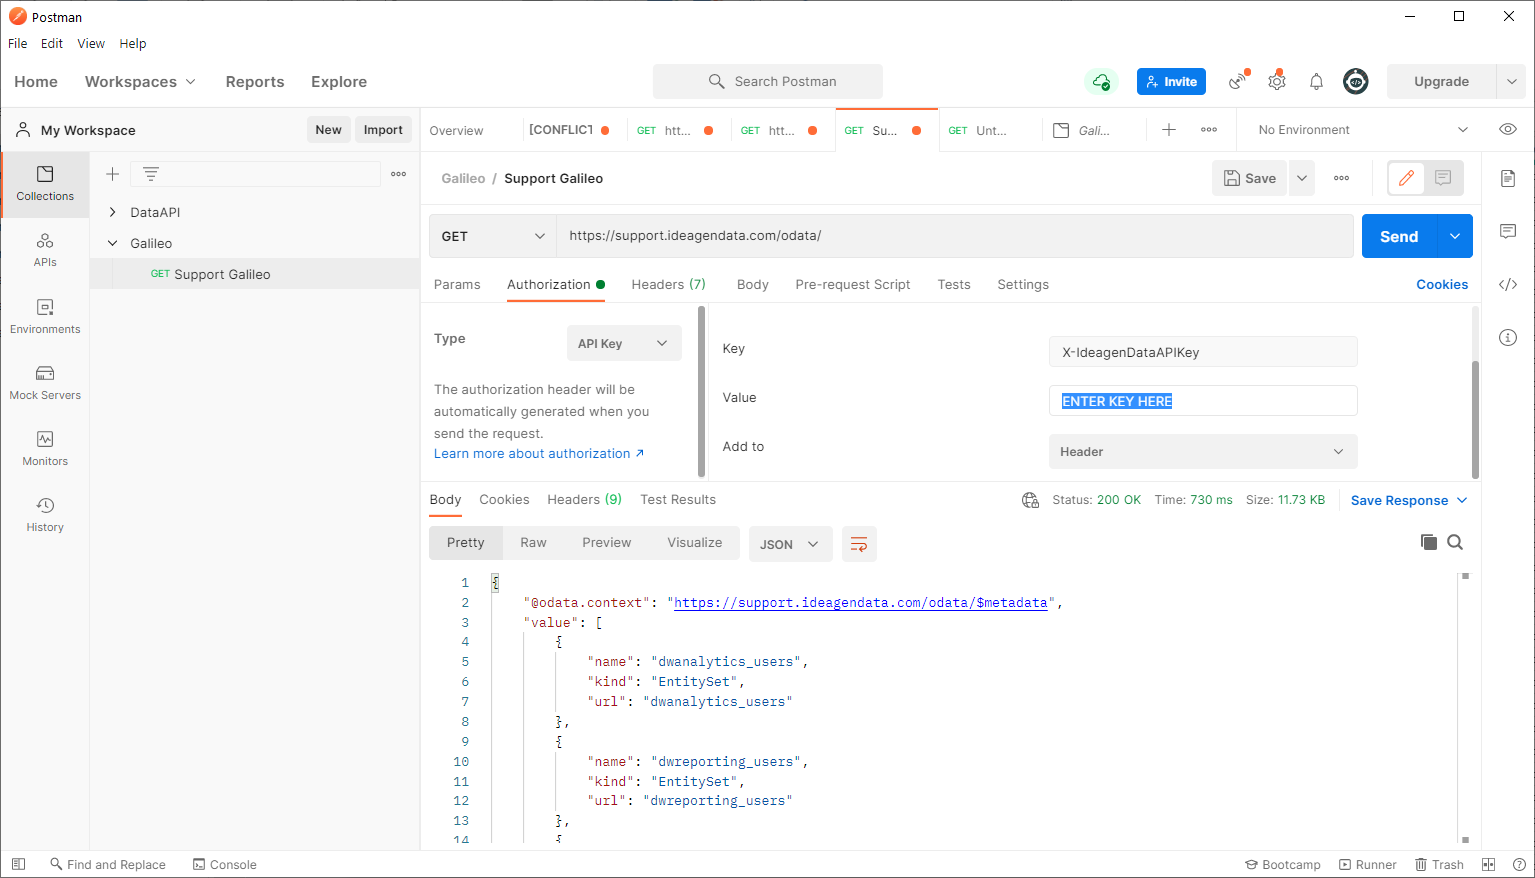Switch to the Headers (7) request tab
Image resolution: width=1535 pixels, height=878 pixels.
coord(668,284)
